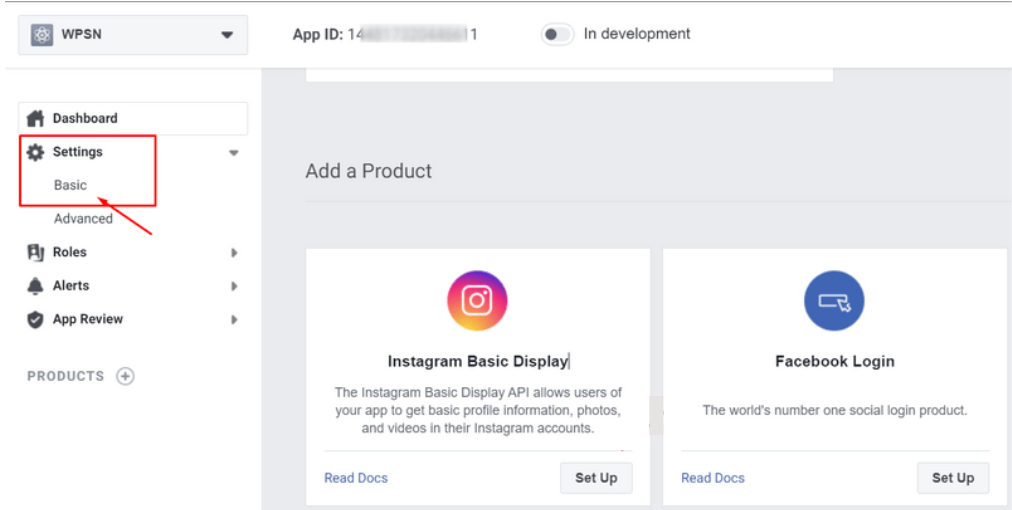Open Advanced settings item
Viewport: 1012px width, 510px height.
pyautogui.click(x=83, y=219)
